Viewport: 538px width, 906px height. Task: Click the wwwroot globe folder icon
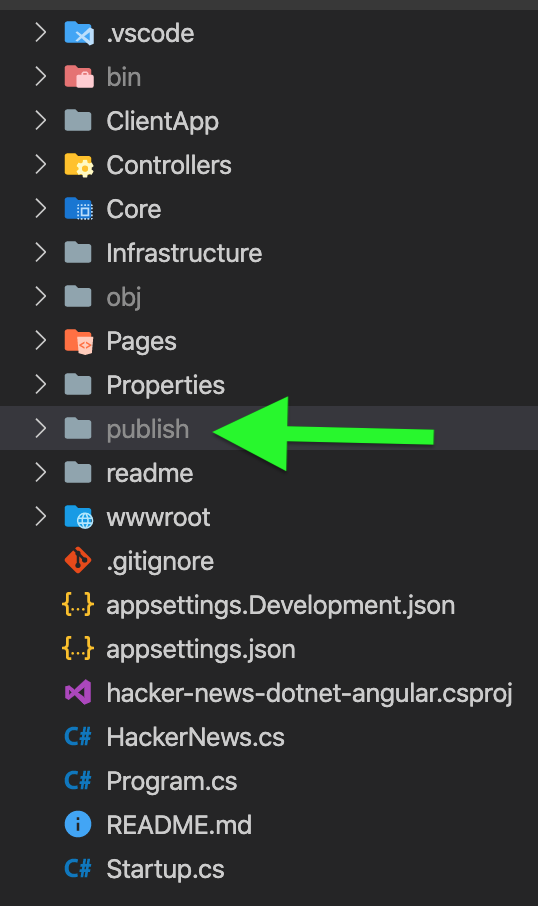[x=79, y=517]
